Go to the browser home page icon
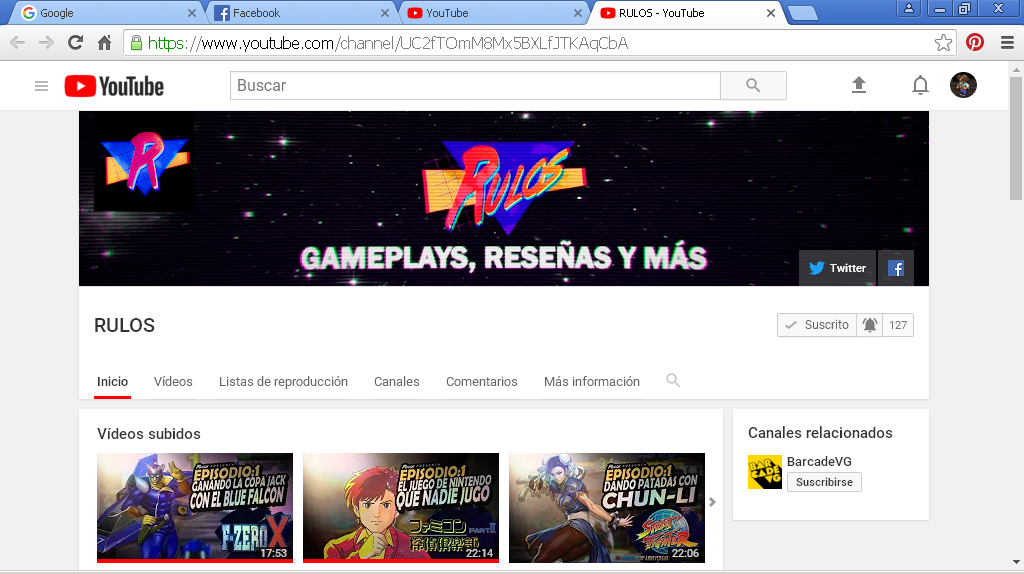This screenshot has width=1024, height=574. click(x=104, y=43)
